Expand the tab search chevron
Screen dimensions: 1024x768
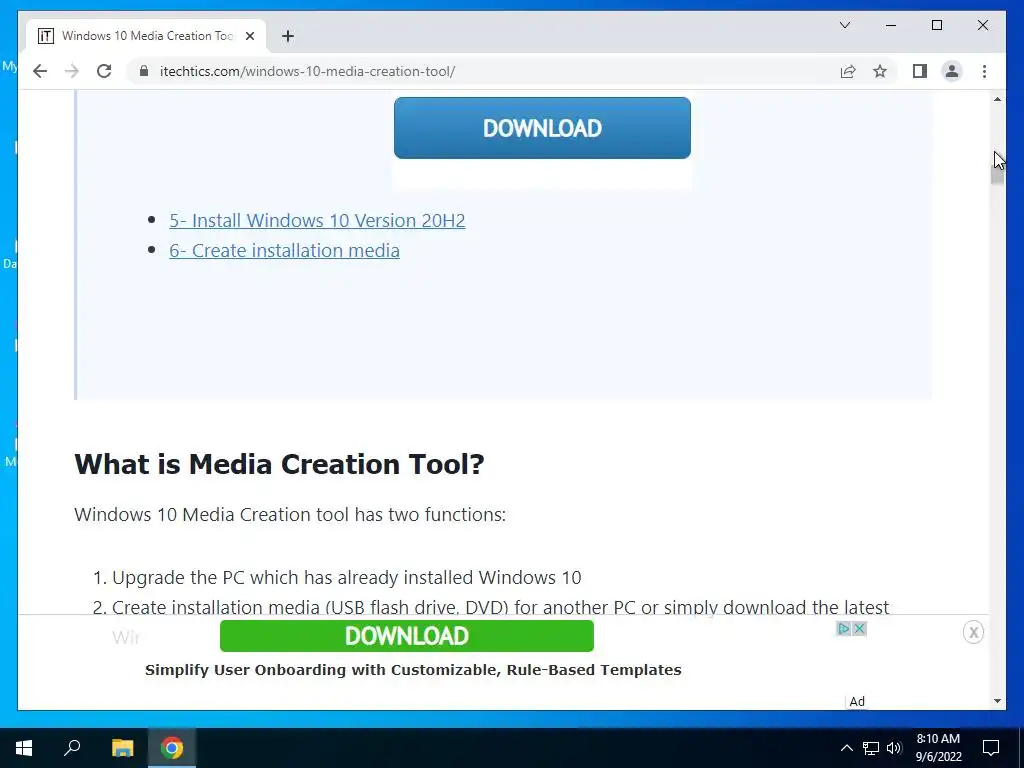click(844, 25)
